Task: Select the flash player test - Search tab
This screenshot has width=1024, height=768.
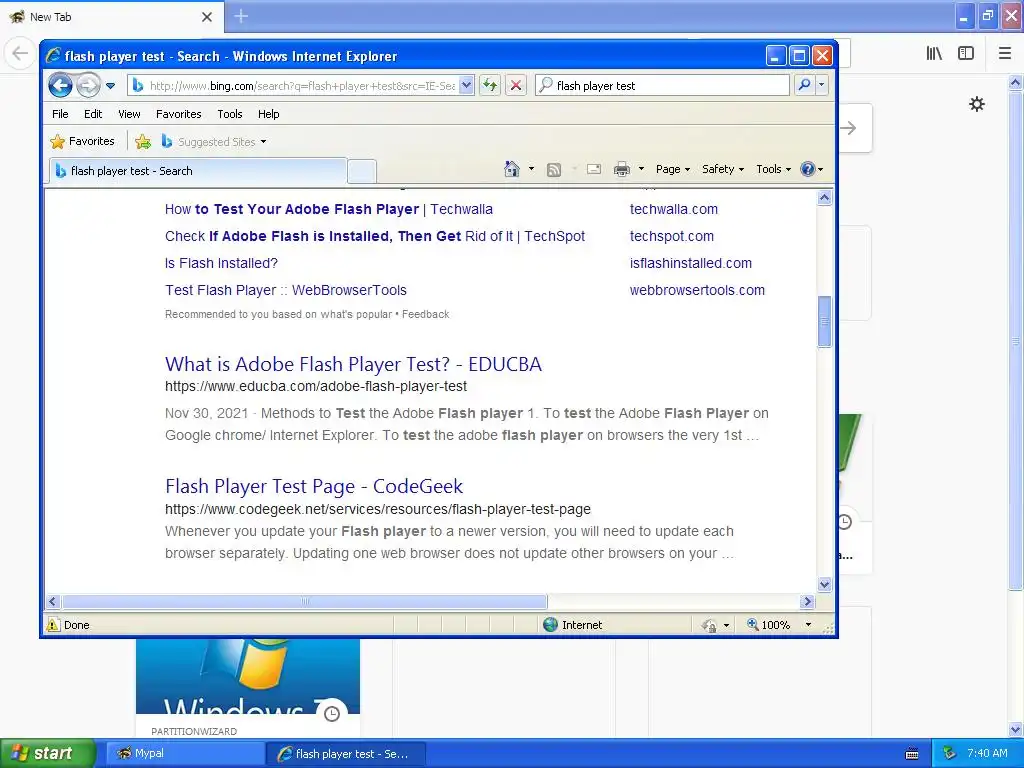Action: point(198,170)
